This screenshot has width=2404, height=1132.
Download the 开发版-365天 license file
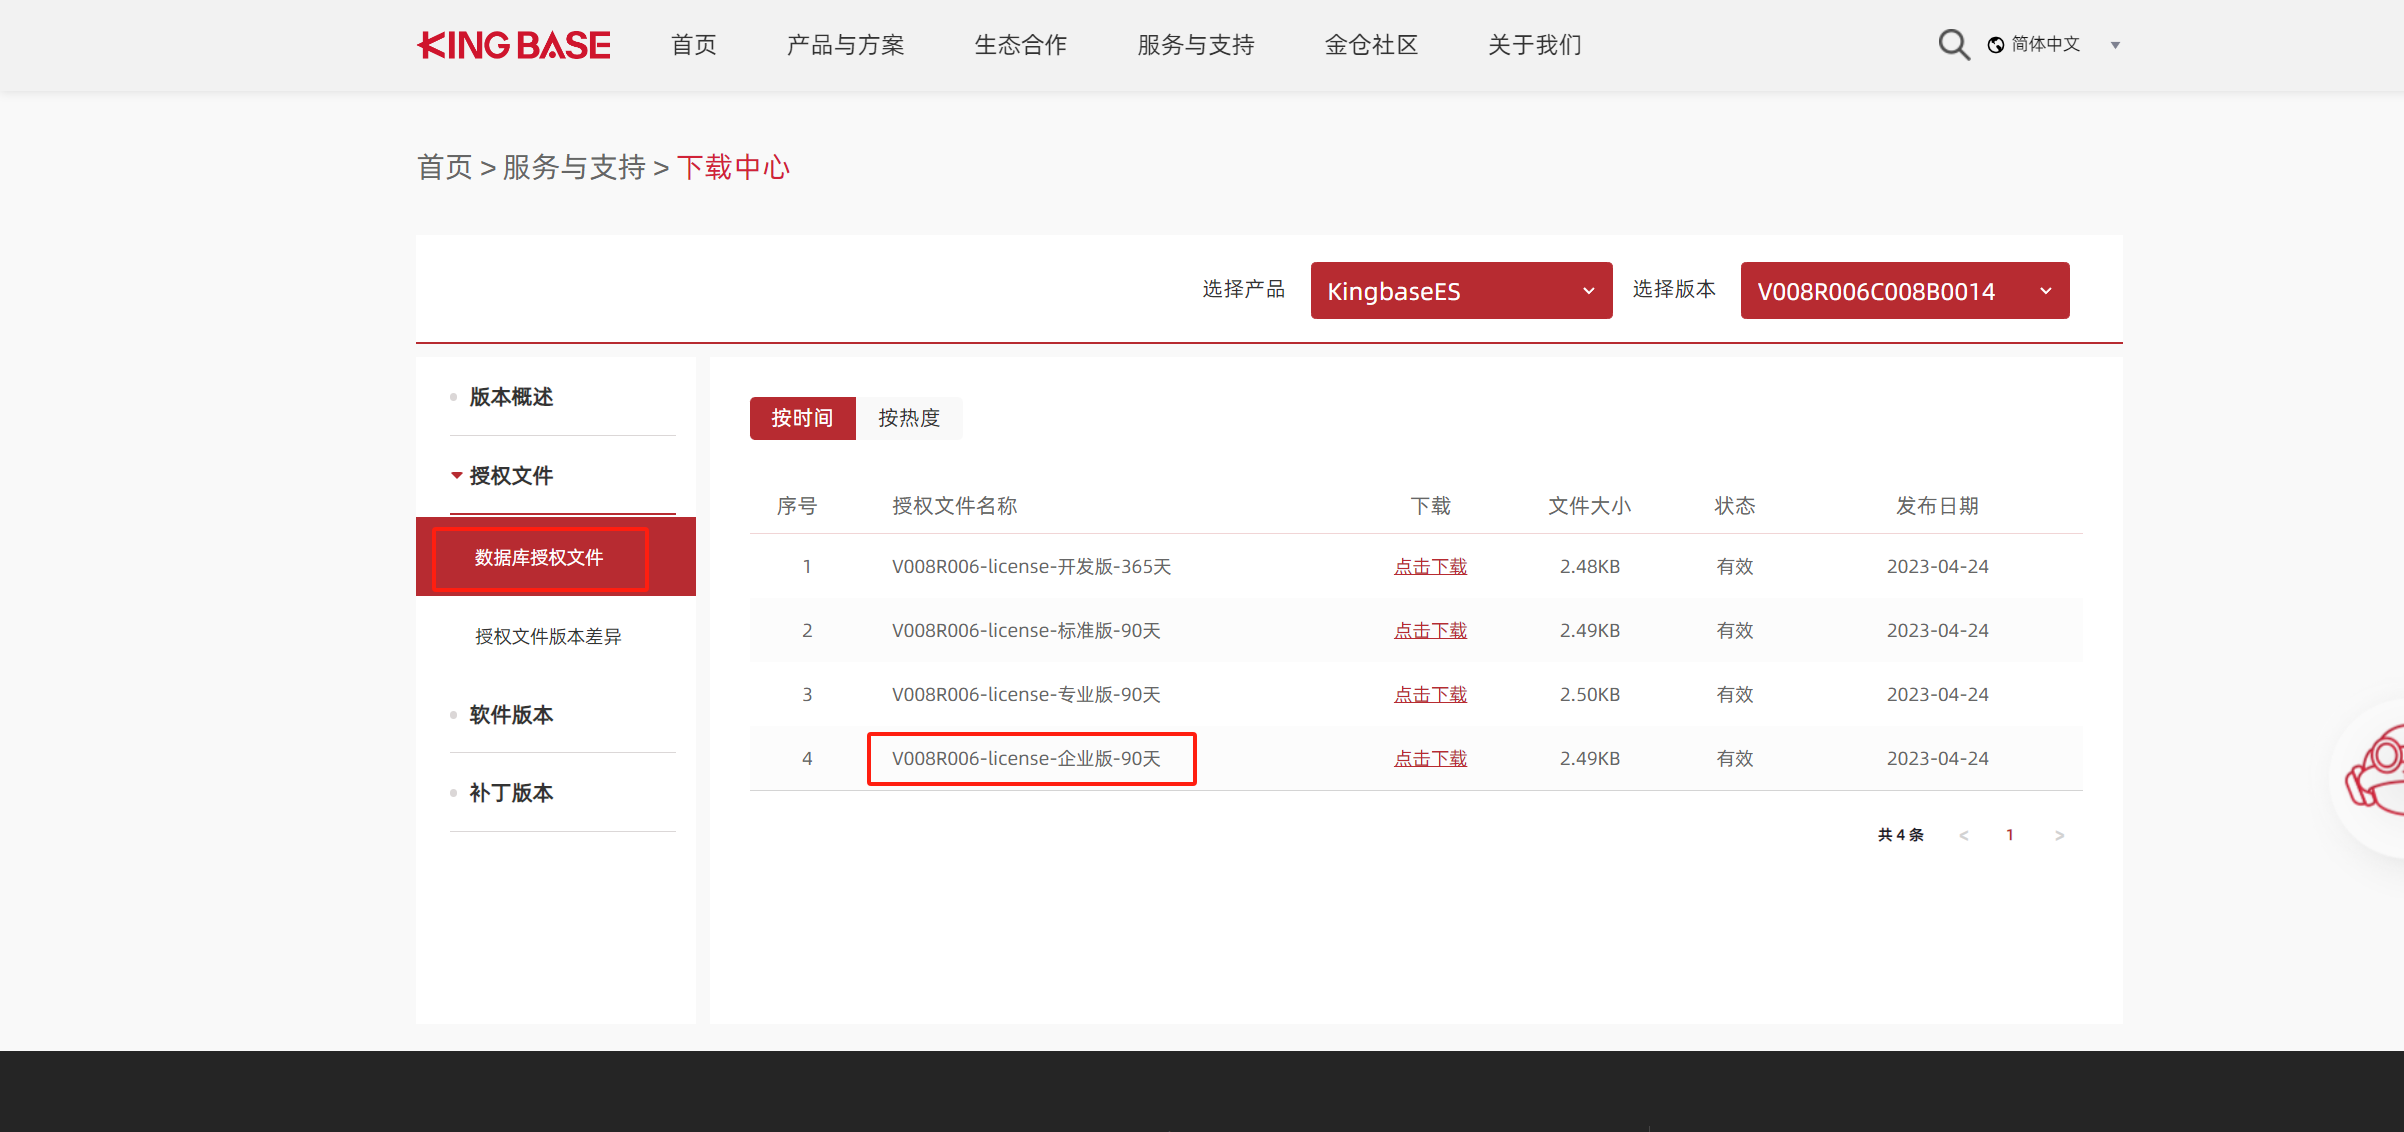(1430, 567)
